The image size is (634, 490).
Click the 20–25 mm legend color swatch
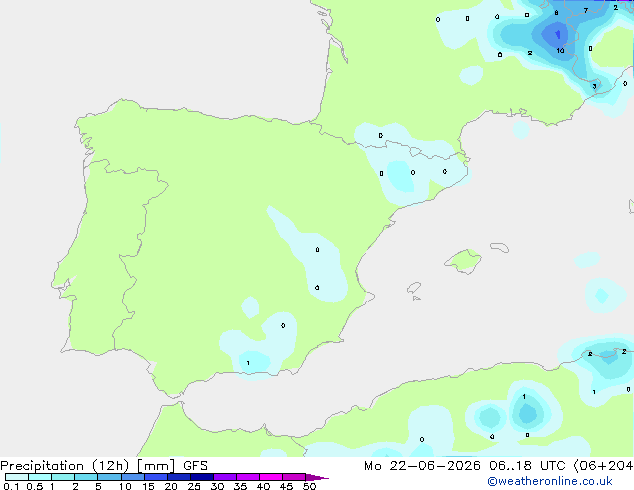tap(179, 477)
